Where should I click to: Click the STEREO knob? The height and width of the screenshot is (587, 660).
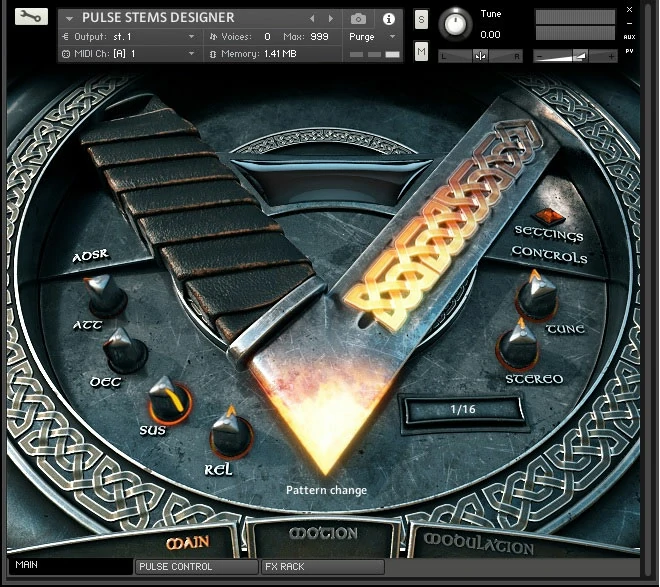tap(518, 344)
